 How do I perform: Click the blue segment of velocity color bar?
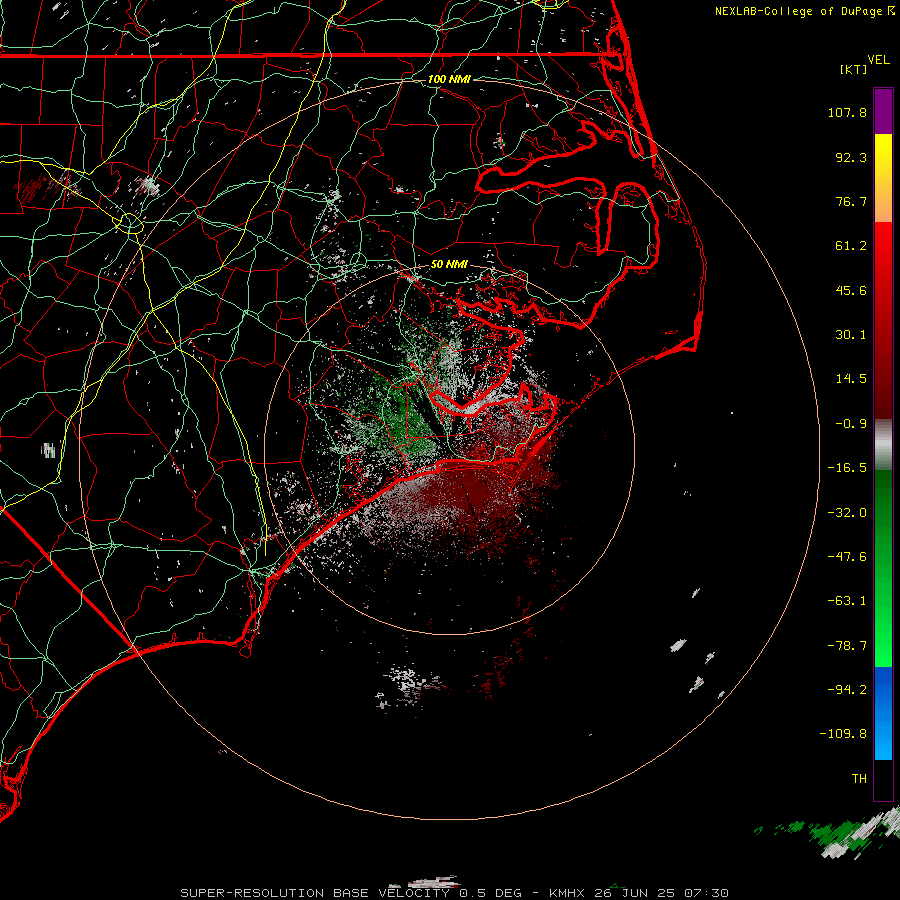(883, 713)
